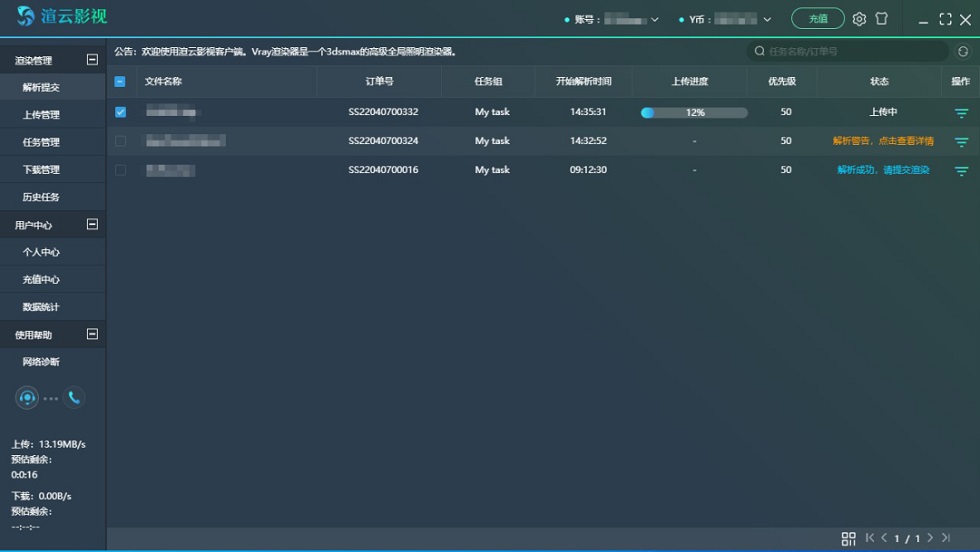Screen dimensions: 980x552
Task: Collapse the 渲染管理 section
Action: pyautogui.click(x=93, y=60)
